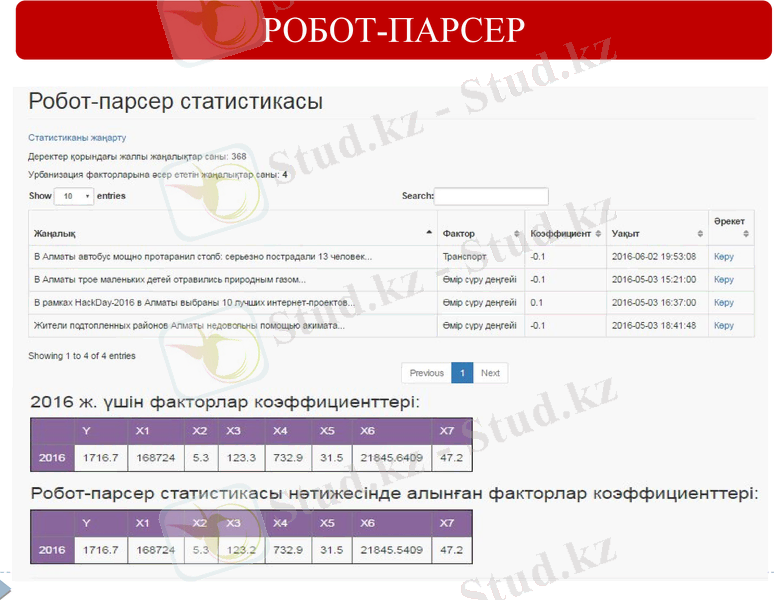
Task: Click X1 value '168724' in first table
Action: click(155, 457)
